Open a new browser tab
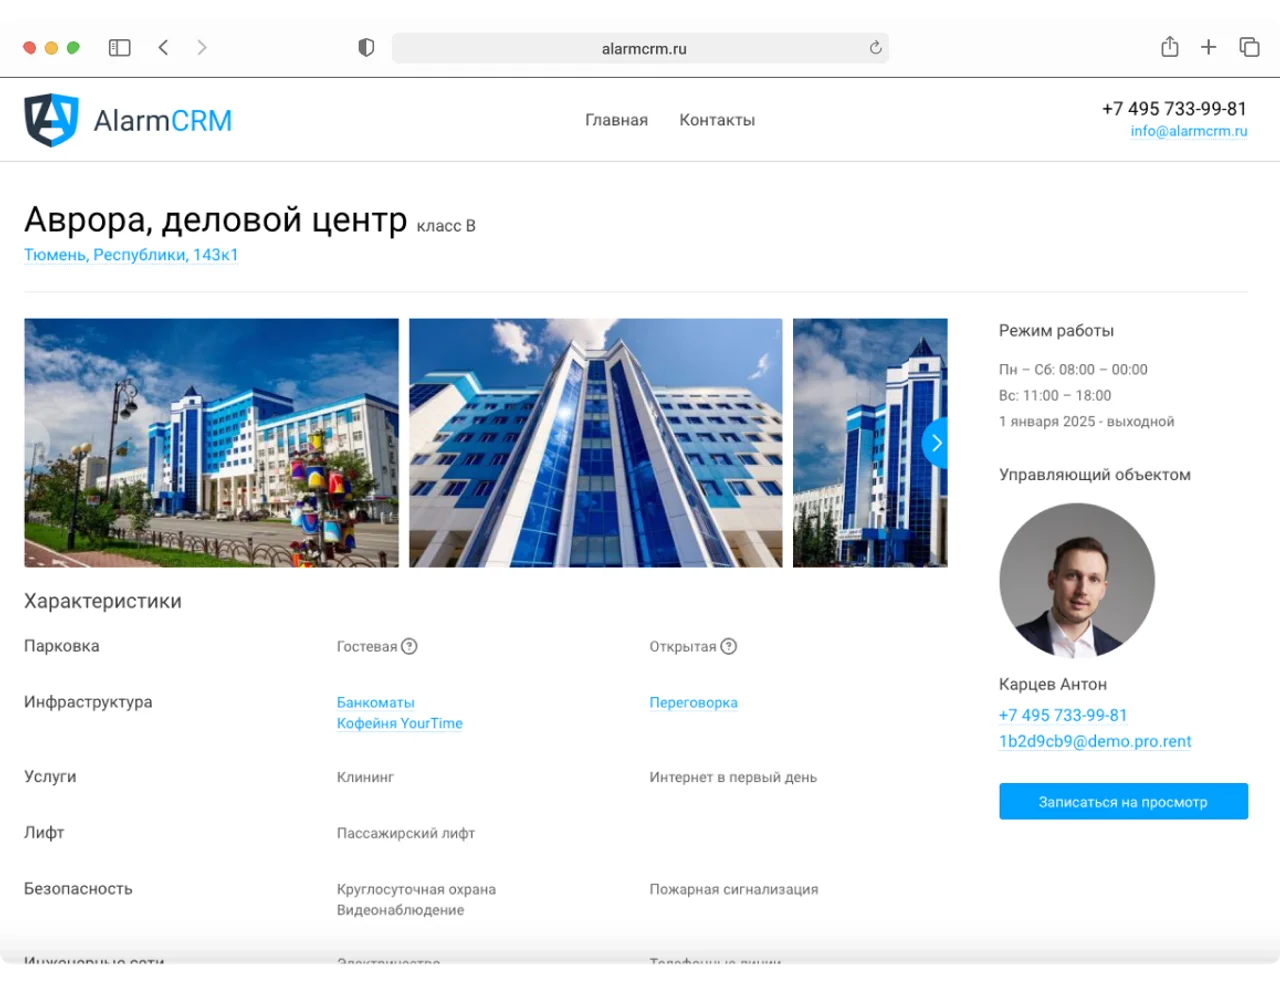 pyautogui.click(x=1209, y=47)
